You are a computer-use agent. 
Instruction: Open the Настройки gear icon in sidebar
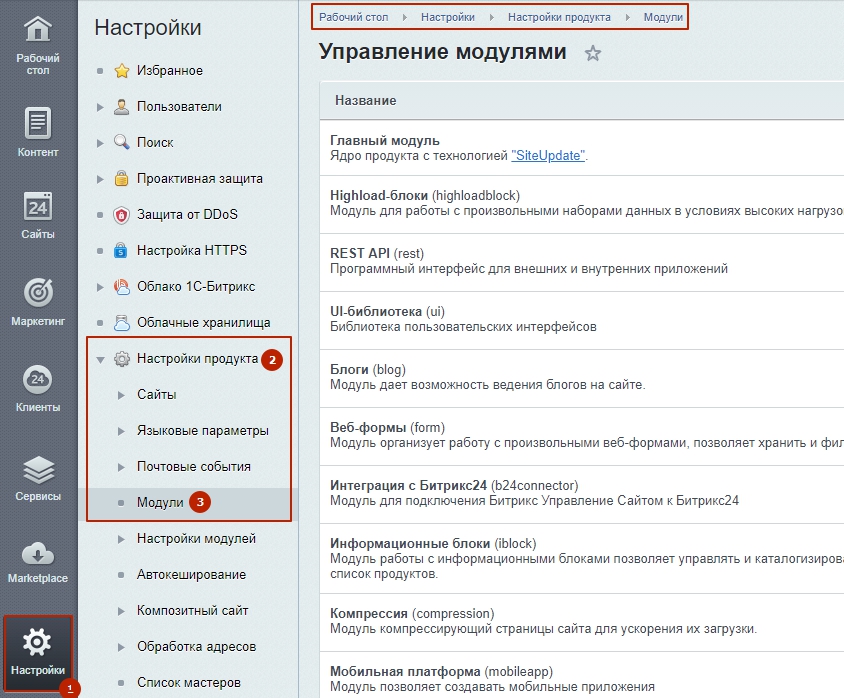pyautogui.click(x=38, y=641)
